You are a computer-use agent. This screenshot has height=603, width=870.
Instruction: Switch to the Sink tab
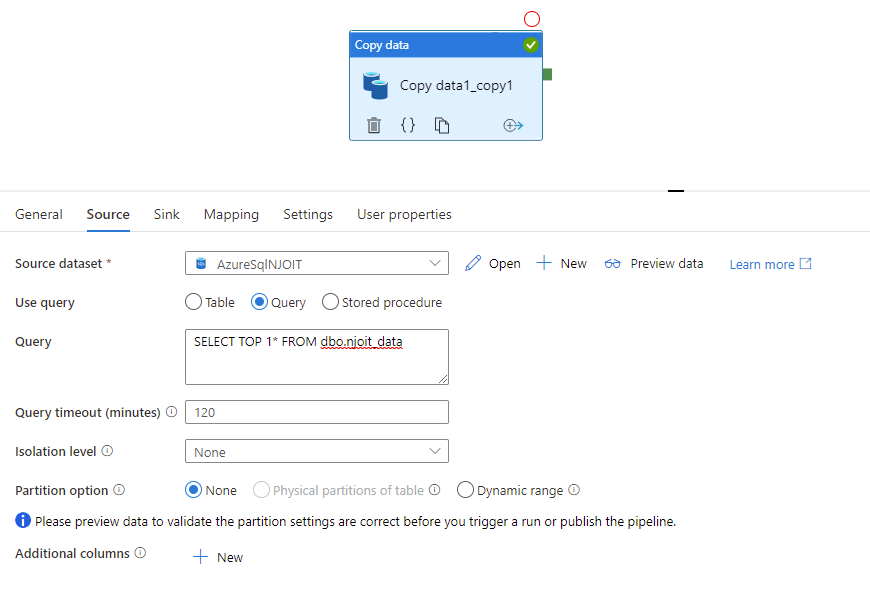pyautogui.click(x=166, y=214)
